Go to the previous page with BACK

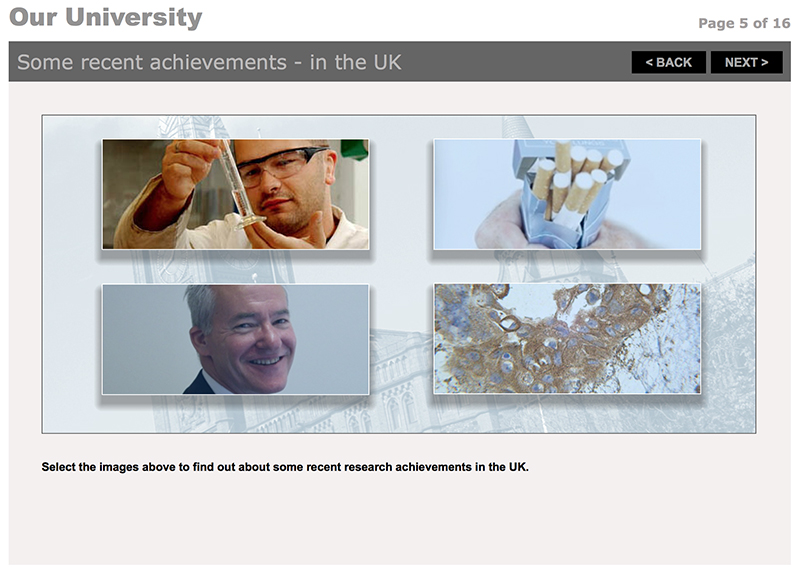pos(668,62)
